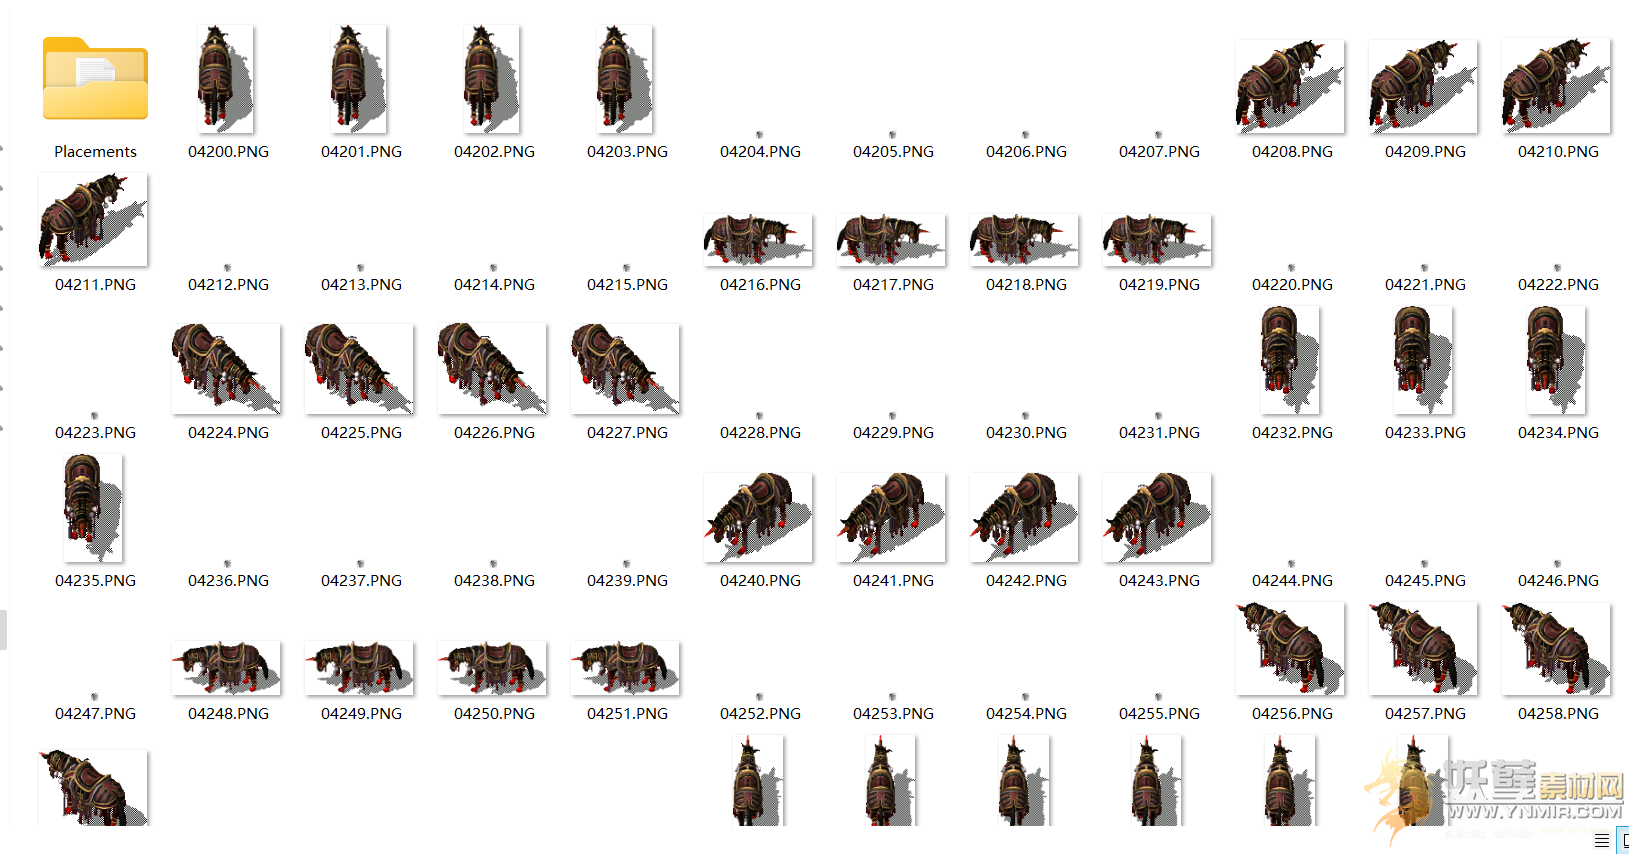Click the 04230.PNG file name
The image size is (1629, 854).
1026,433
